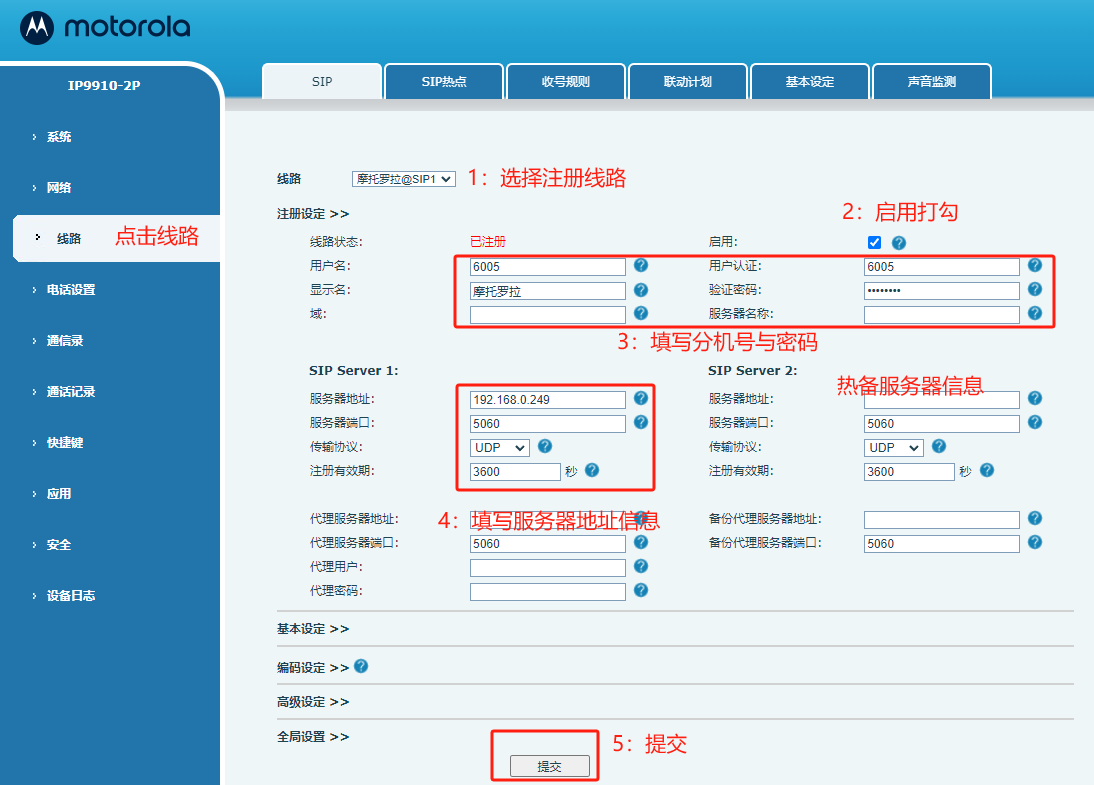This screenshot has width=1094, height=785.
Task: Open the 线路 selection dropdown 摩托罗拉@SIP1
Action: pos(403,179)
